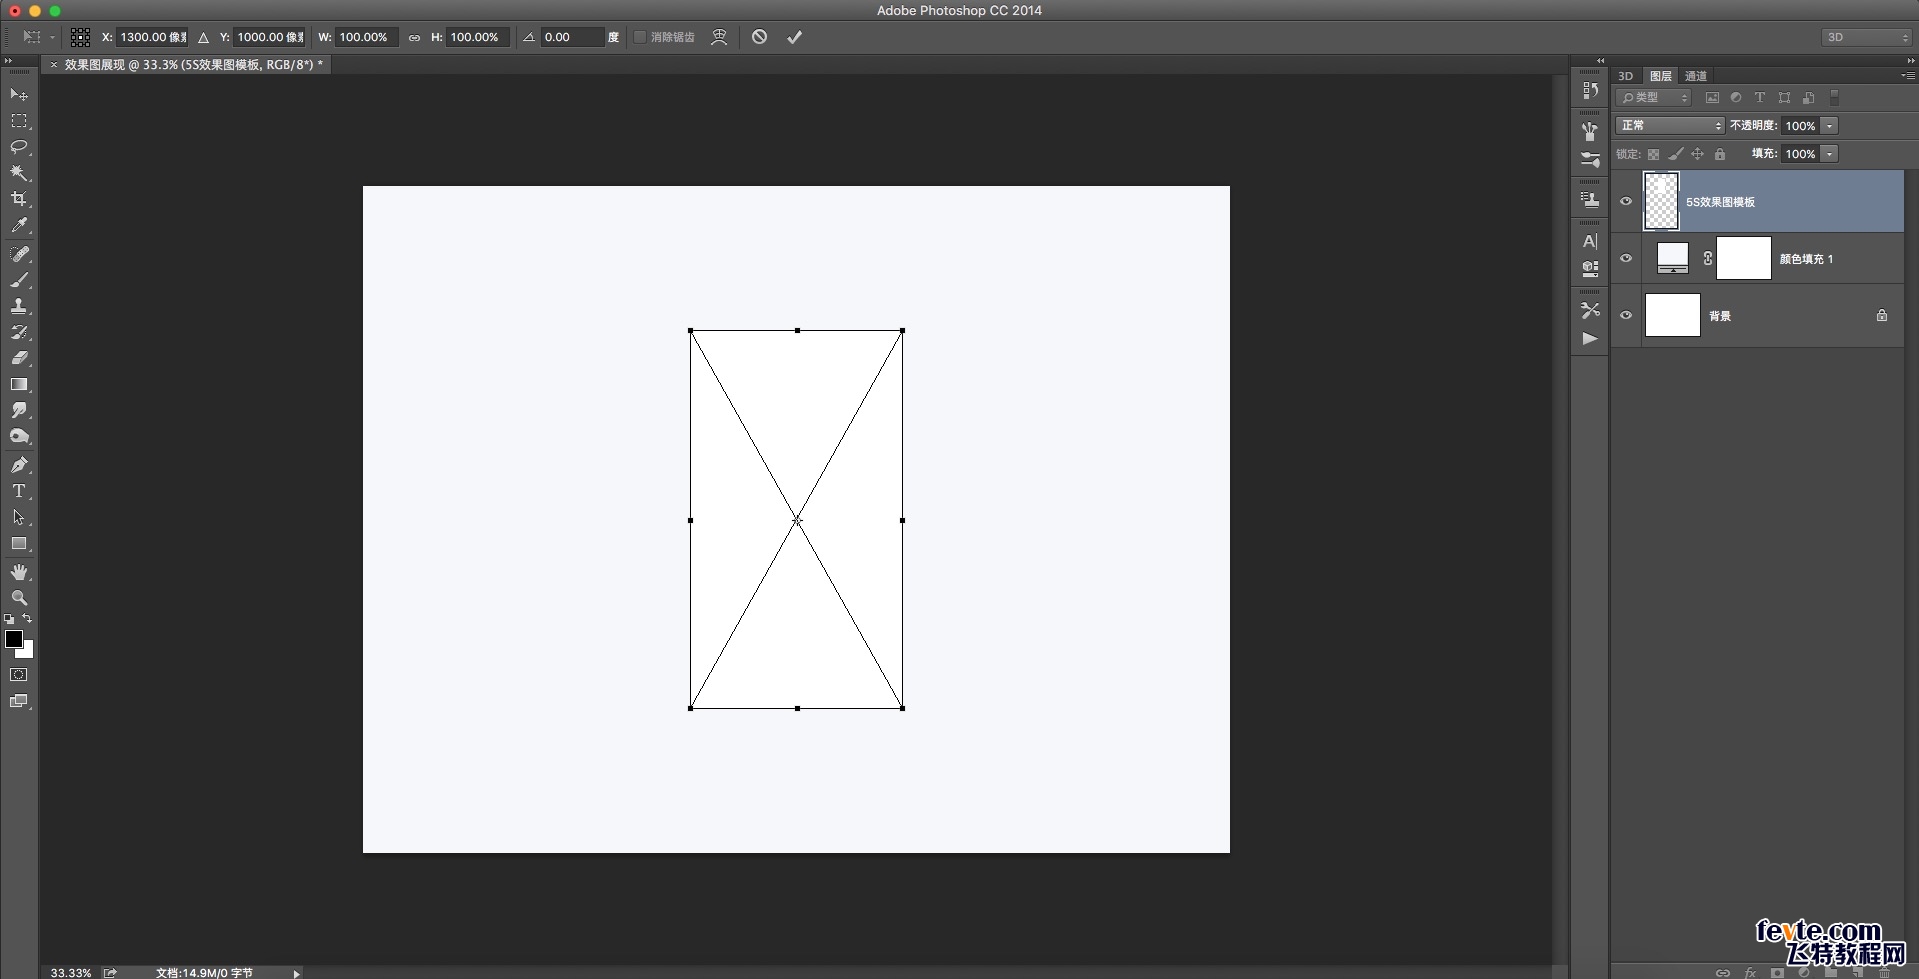Select the Crop tool
Viewport: 1919px width, 979px height.
coord(19,199)
